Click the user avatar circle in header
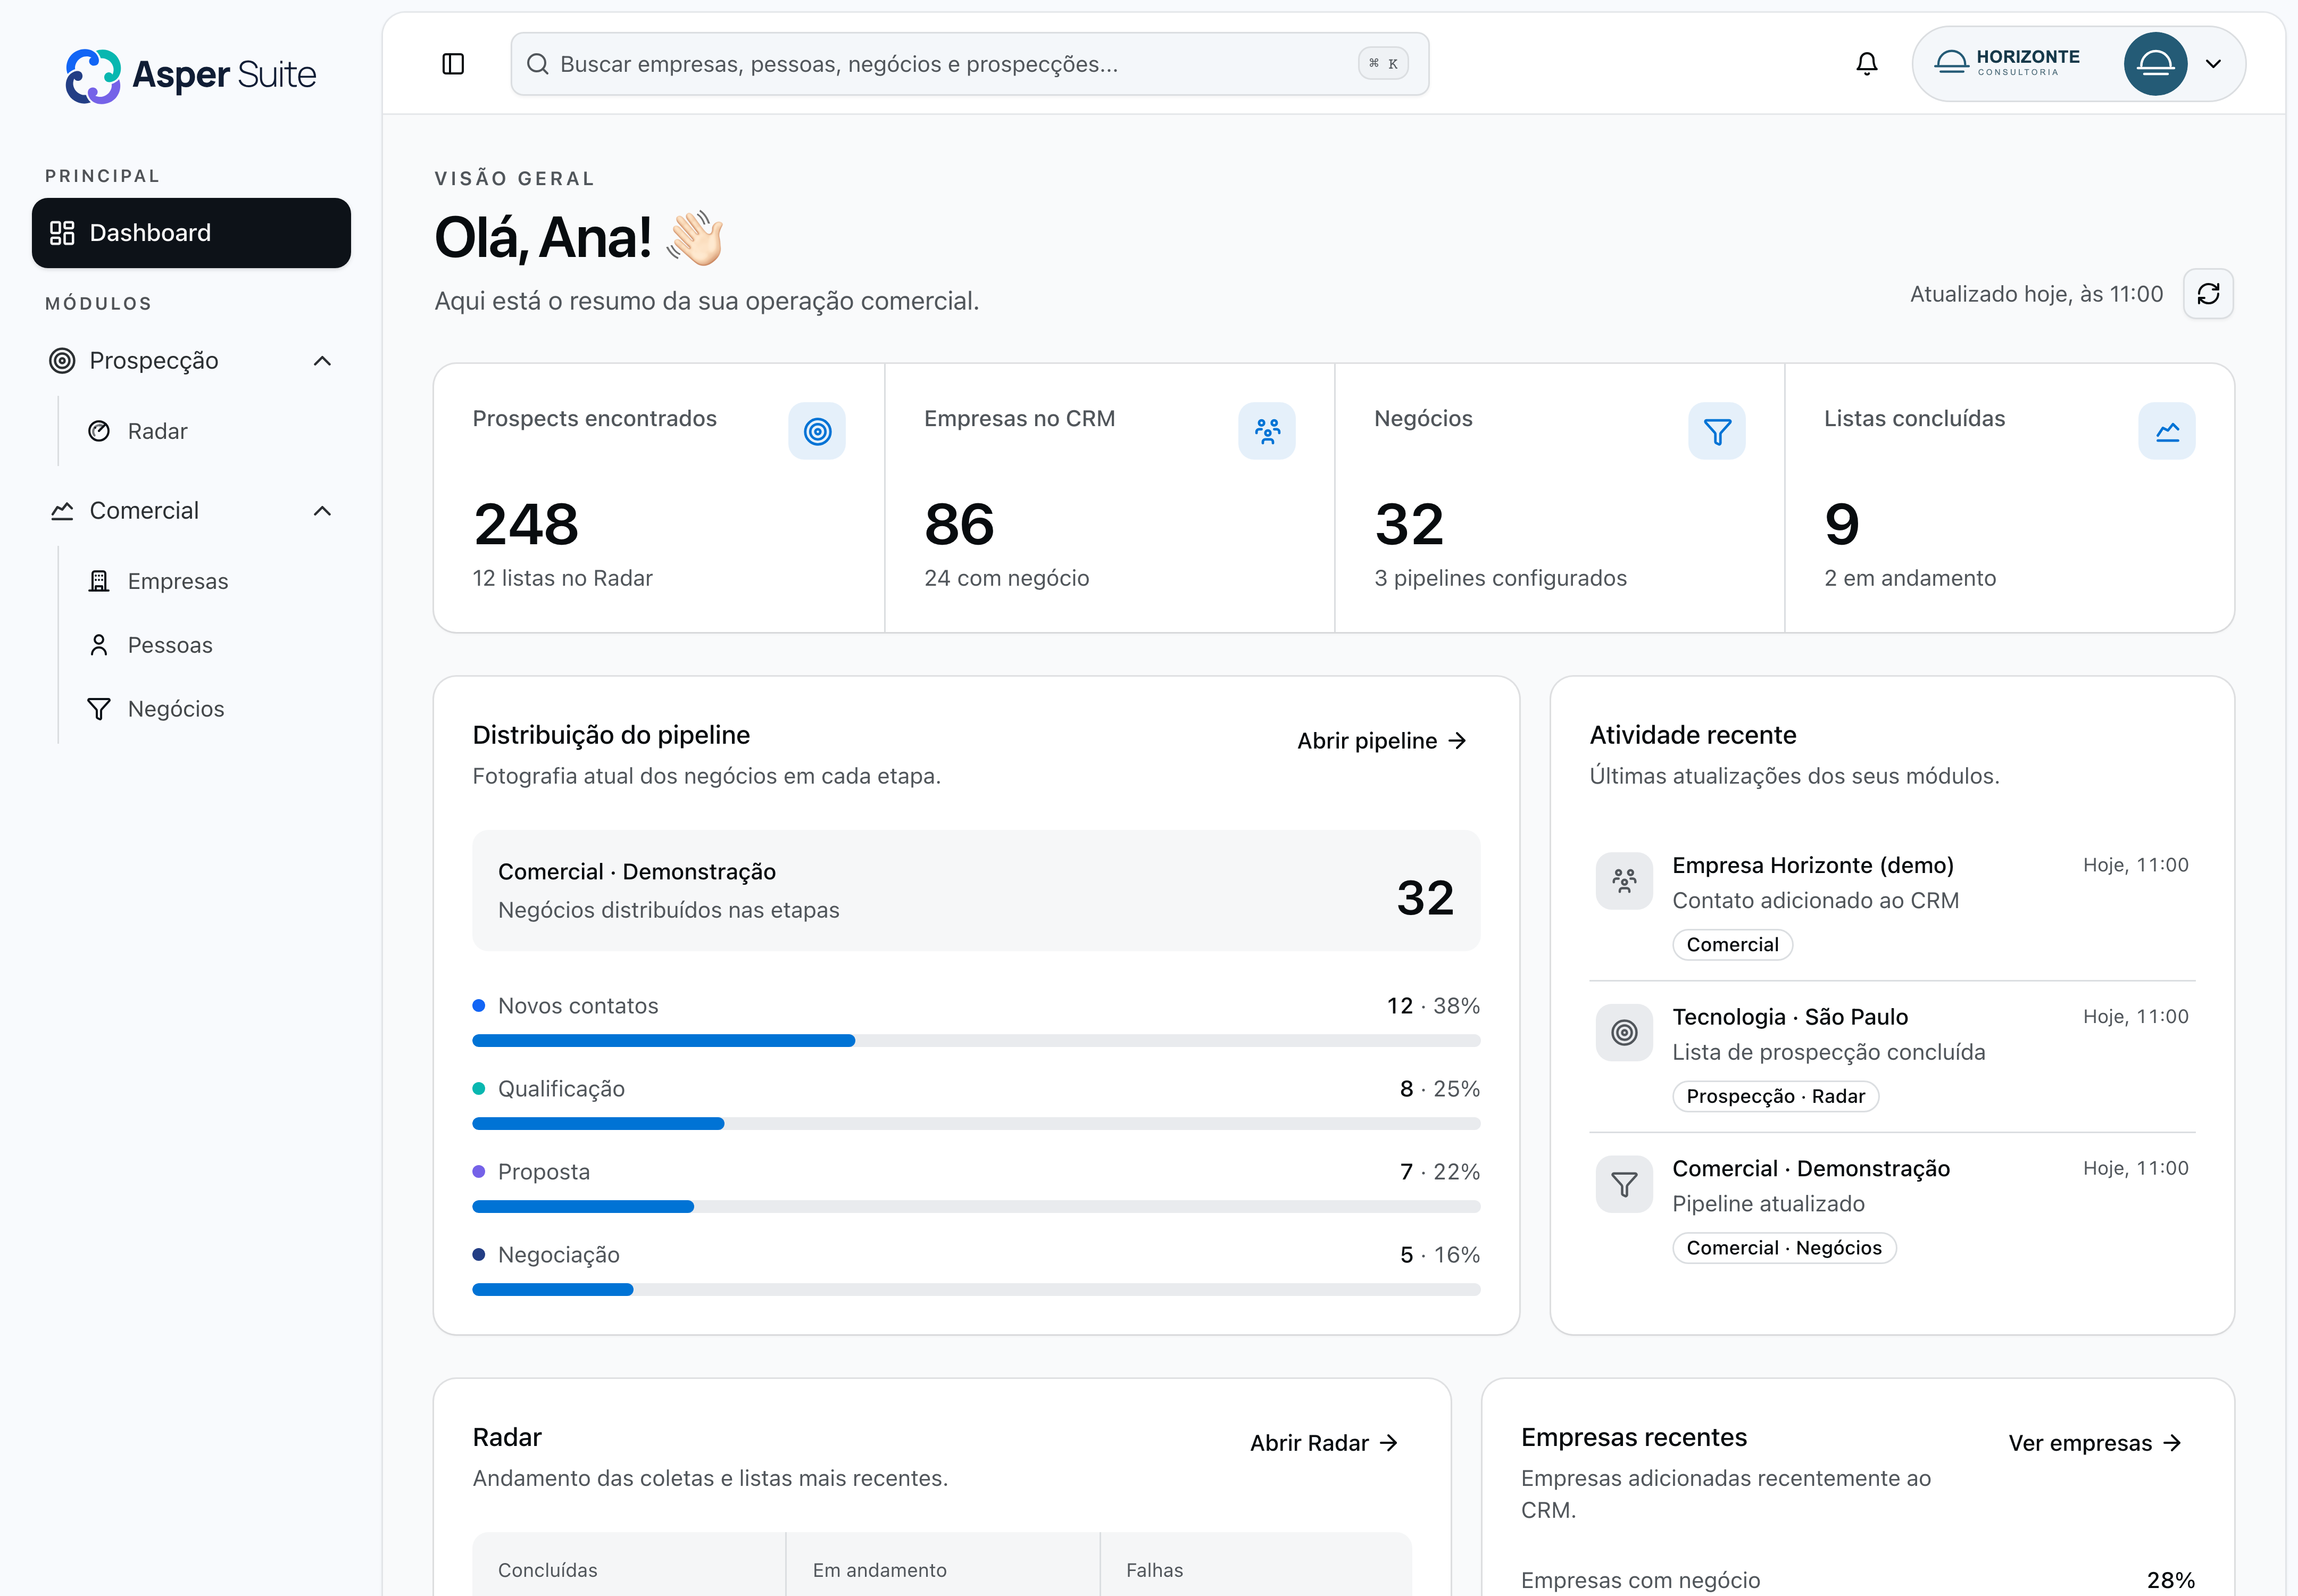Screen dimensions: 2298x1596 (2155, 64)
